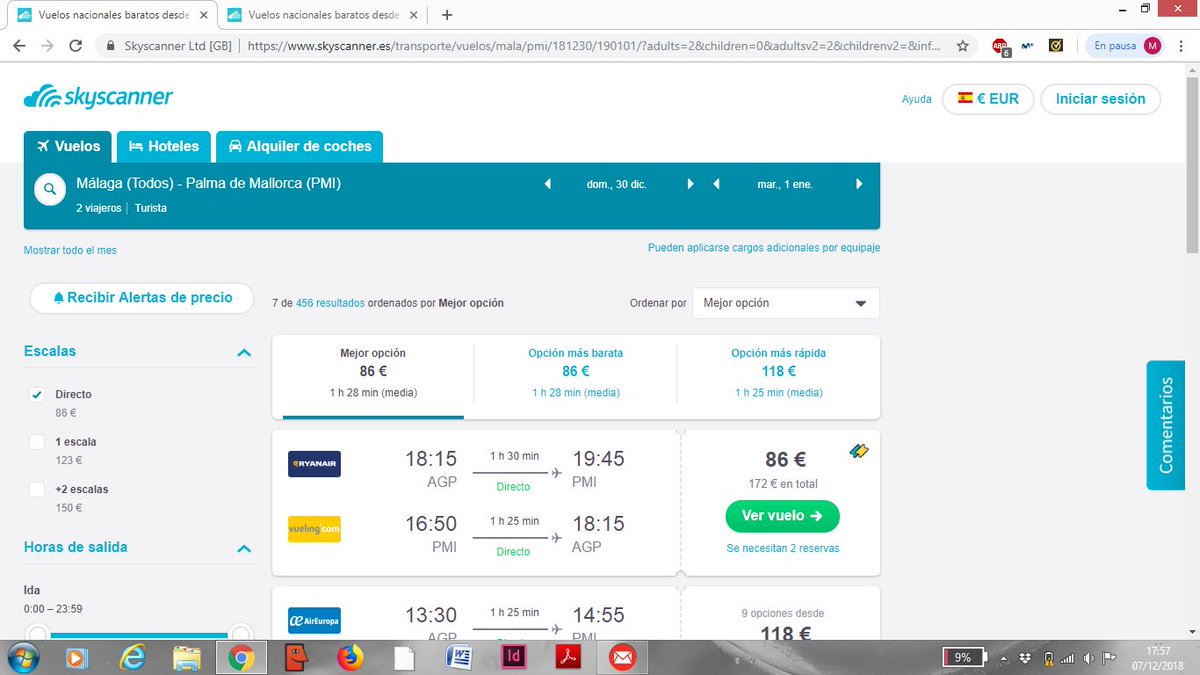The width and height of the screenshot is (1200, 675).
Task: Bookmark this page with the star icon
Action: 963,46
